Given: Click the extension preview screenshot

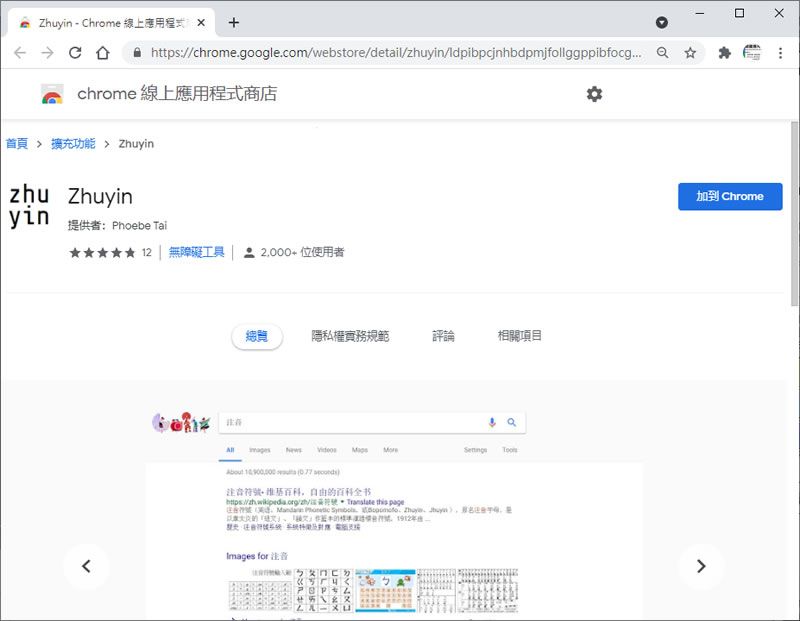Looking at the screenshot, I should (394, 510).
